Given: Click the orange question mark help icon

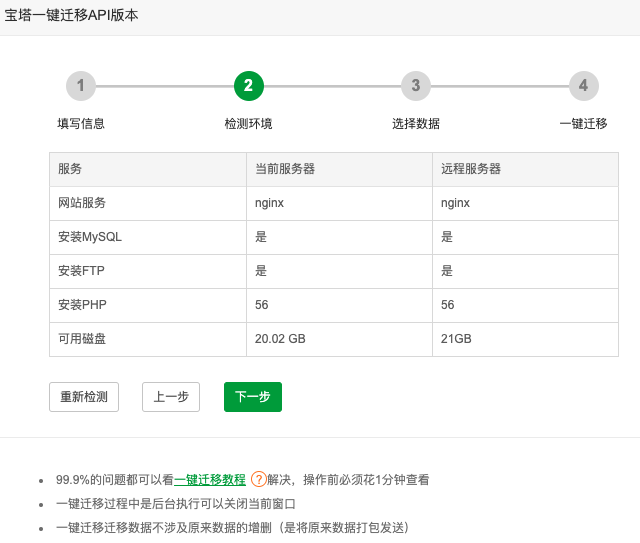Looking at the screenshot, I should coord(258,479).
